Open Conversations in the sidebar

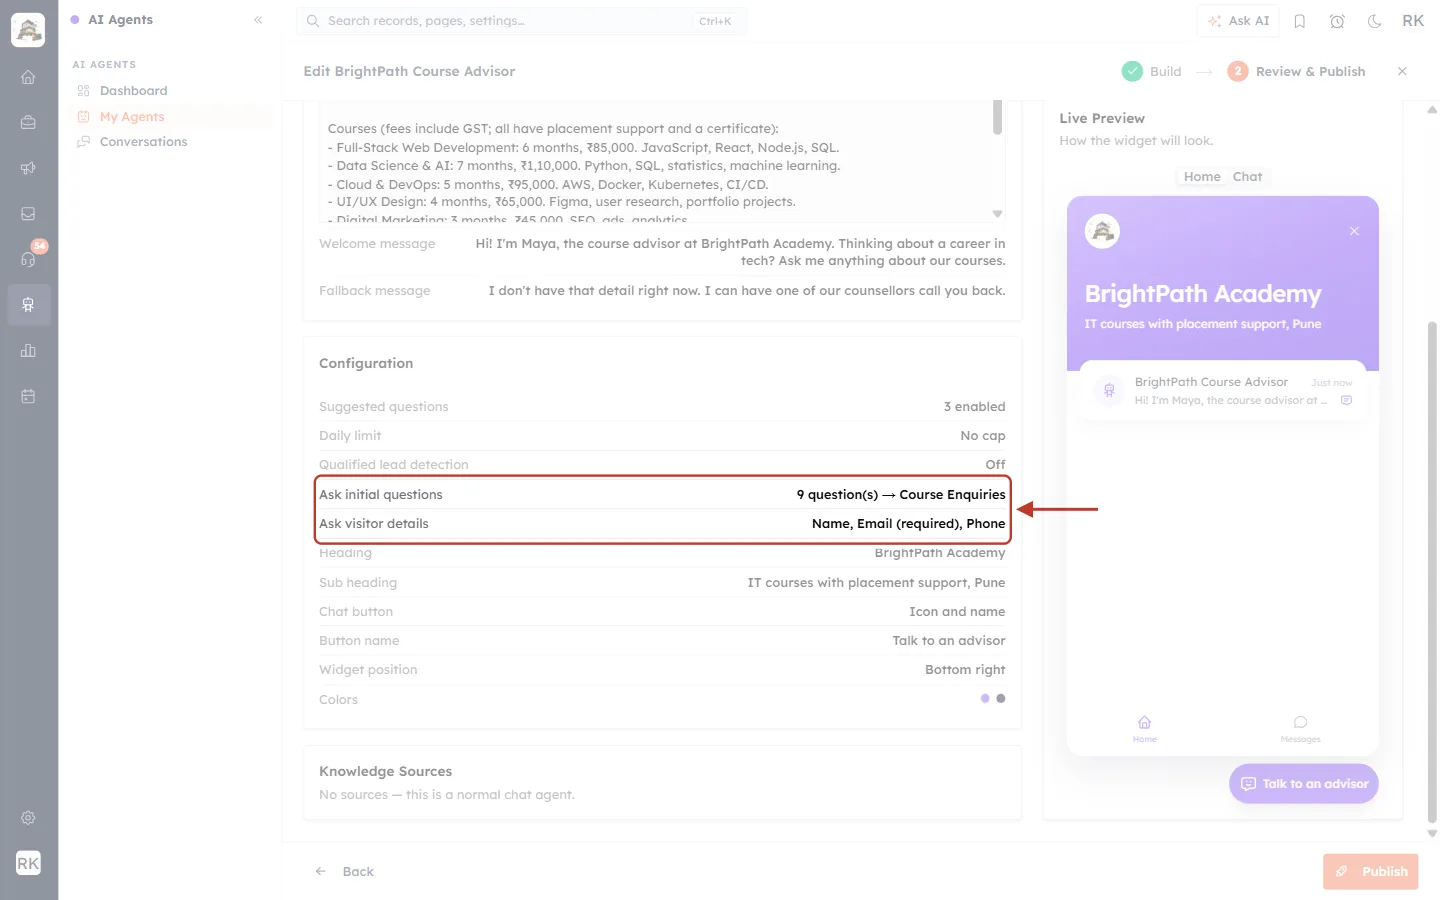point(143,142)
